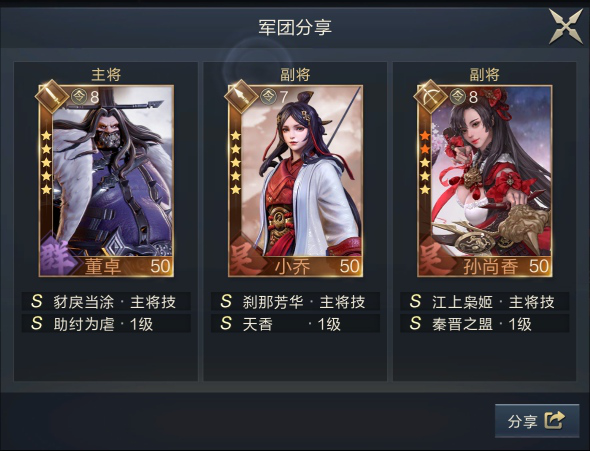
Task: Click the purple 群 faction badge
Action: [58, 257]
